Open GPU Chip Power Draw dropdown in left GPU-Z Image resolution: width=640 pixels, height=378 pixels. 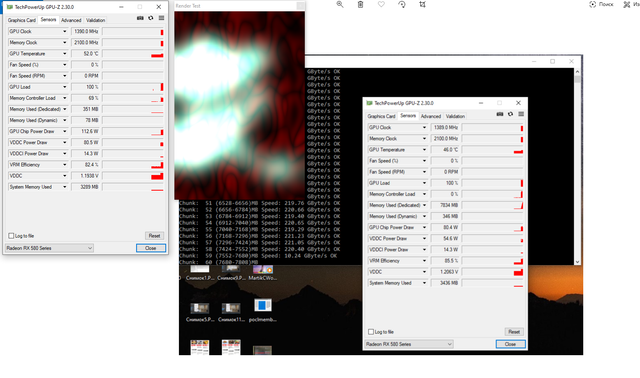[64, 131]
